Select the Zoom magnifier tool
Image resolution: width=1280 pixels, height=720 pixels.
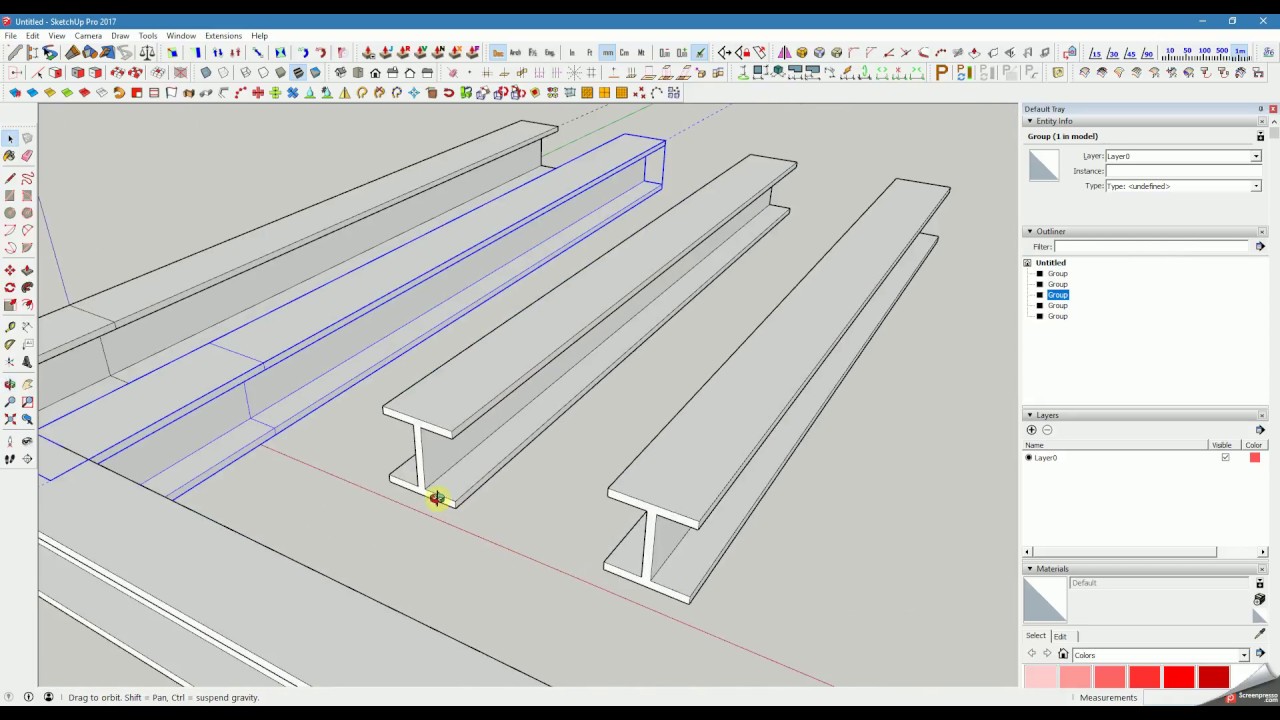tap(10, 402)
